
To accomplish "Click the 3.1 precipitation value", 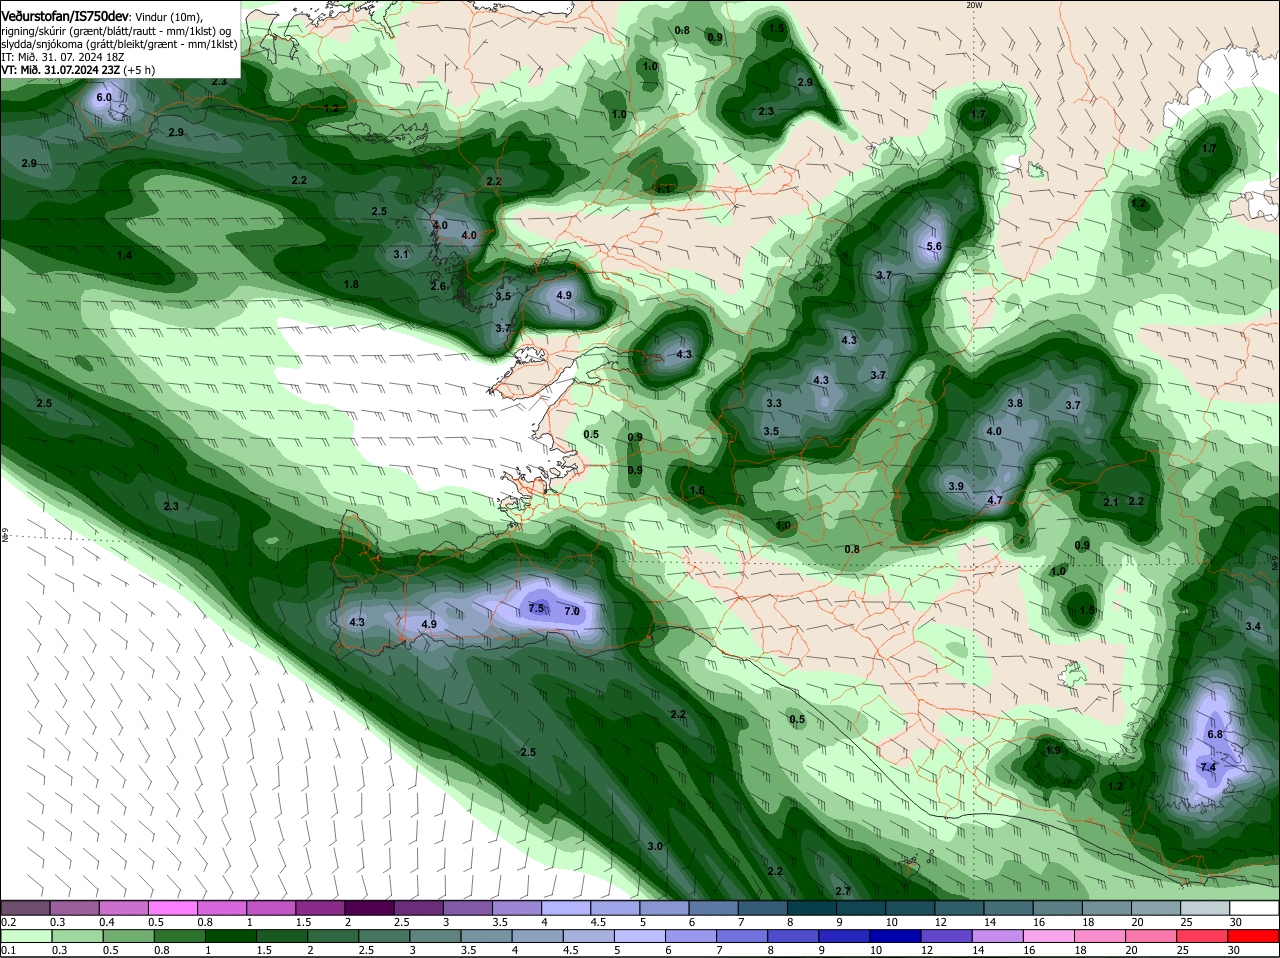I will pyautogui.click(x=401, y=254).
